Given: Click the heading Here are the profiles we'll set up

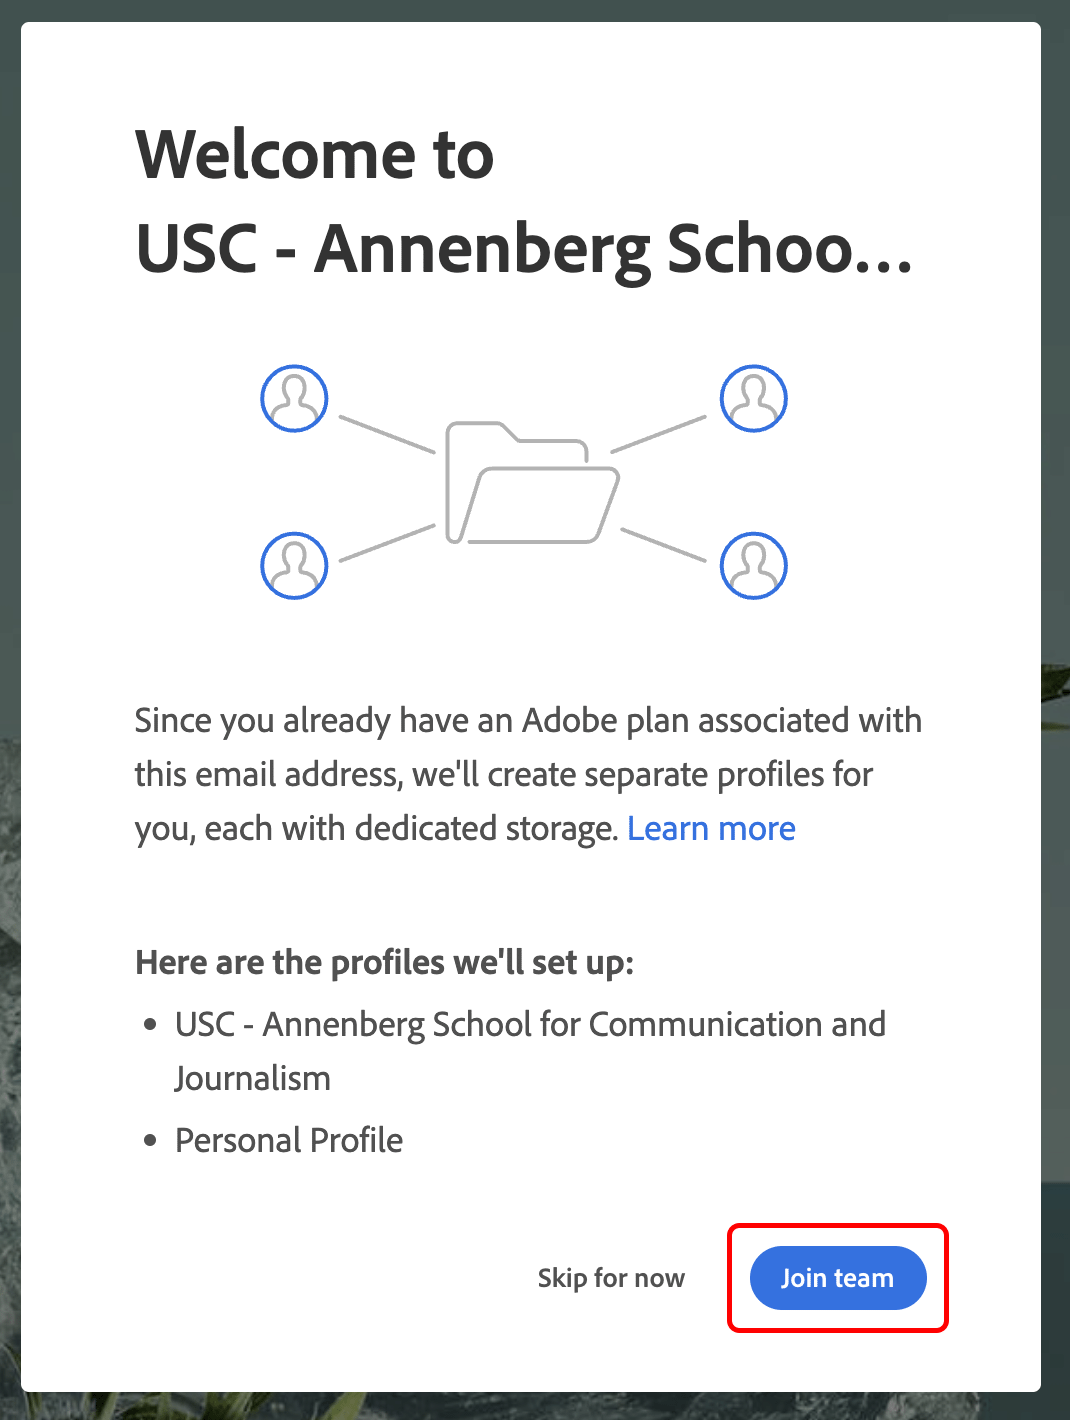Looking at the screenshot, I should tap(388, 962).
